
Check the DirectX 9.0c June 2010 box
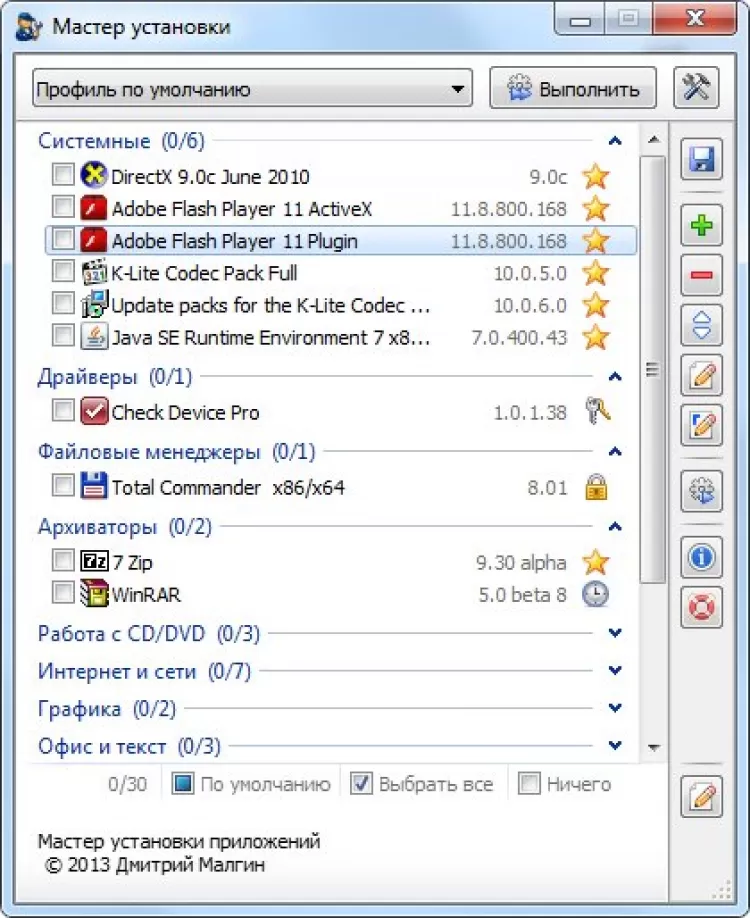tap(63, 174)
